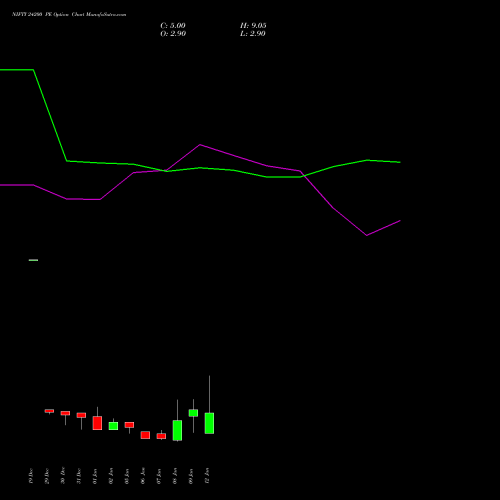Click the peak of the purple indicator line
This screenshot has width=500, height=500.
200,145
